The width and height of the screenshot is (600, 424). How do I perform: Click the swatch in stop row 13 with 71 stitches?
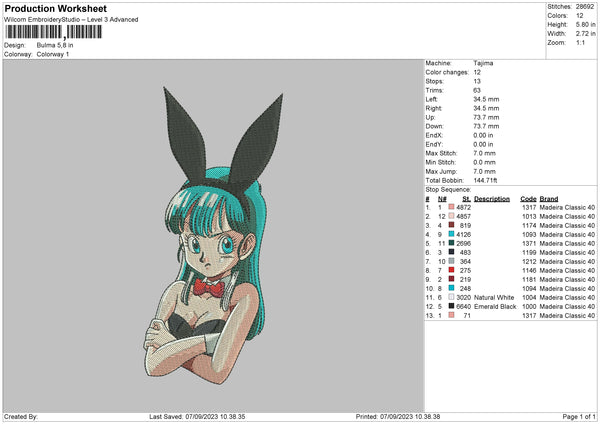click(x=451, y=315)
